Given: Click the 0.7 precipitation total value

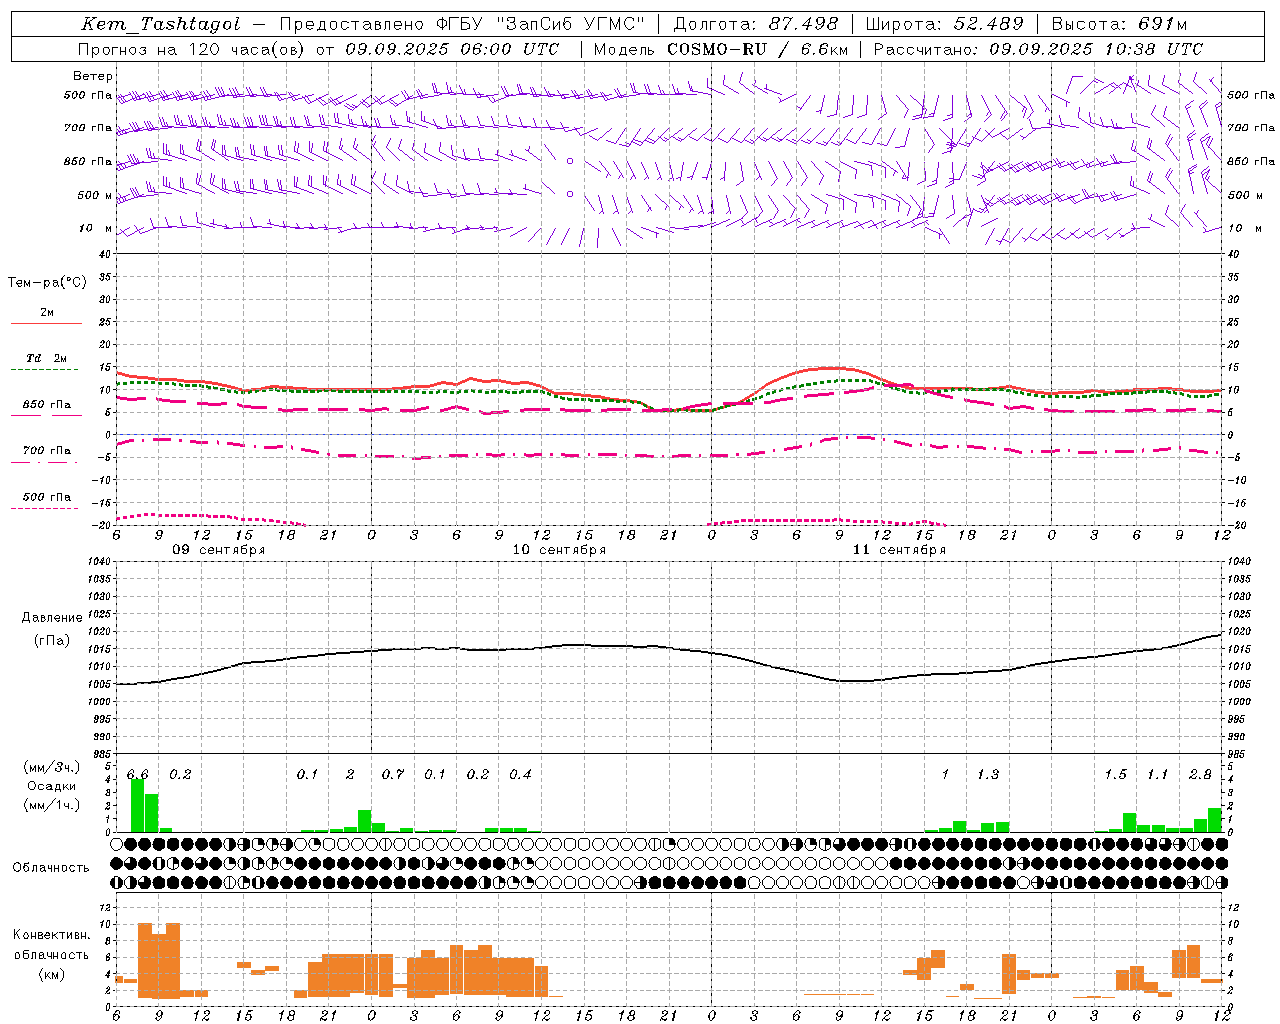Looking at the screenshot, I should point(393,775).
